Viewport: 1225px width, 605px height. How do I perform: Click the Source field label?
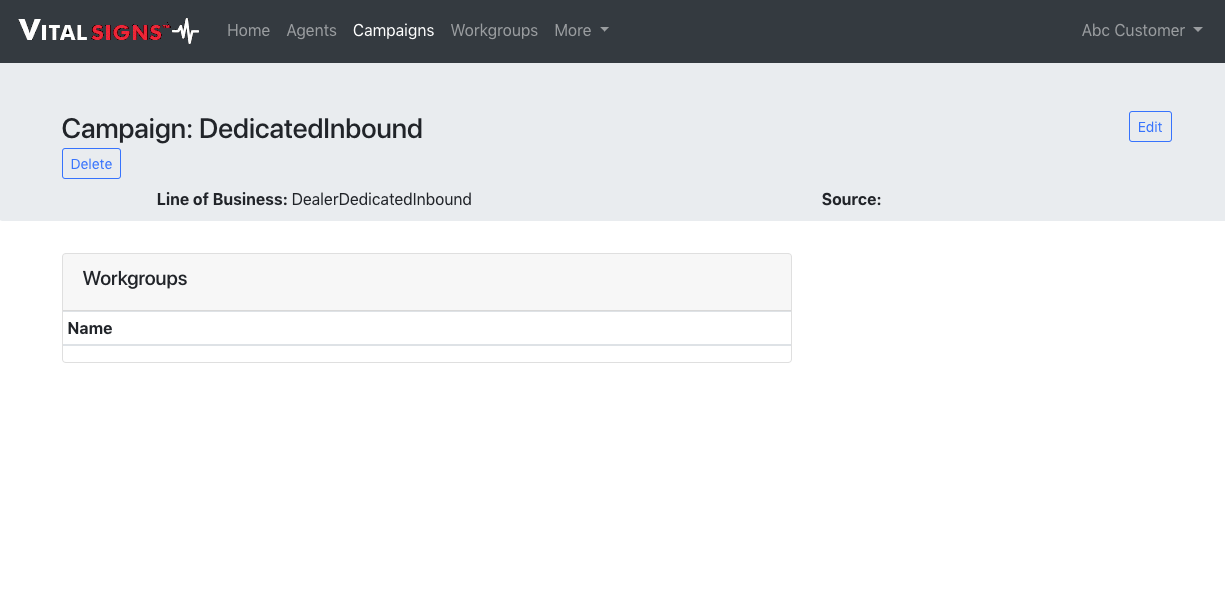[x=851, y=199]
